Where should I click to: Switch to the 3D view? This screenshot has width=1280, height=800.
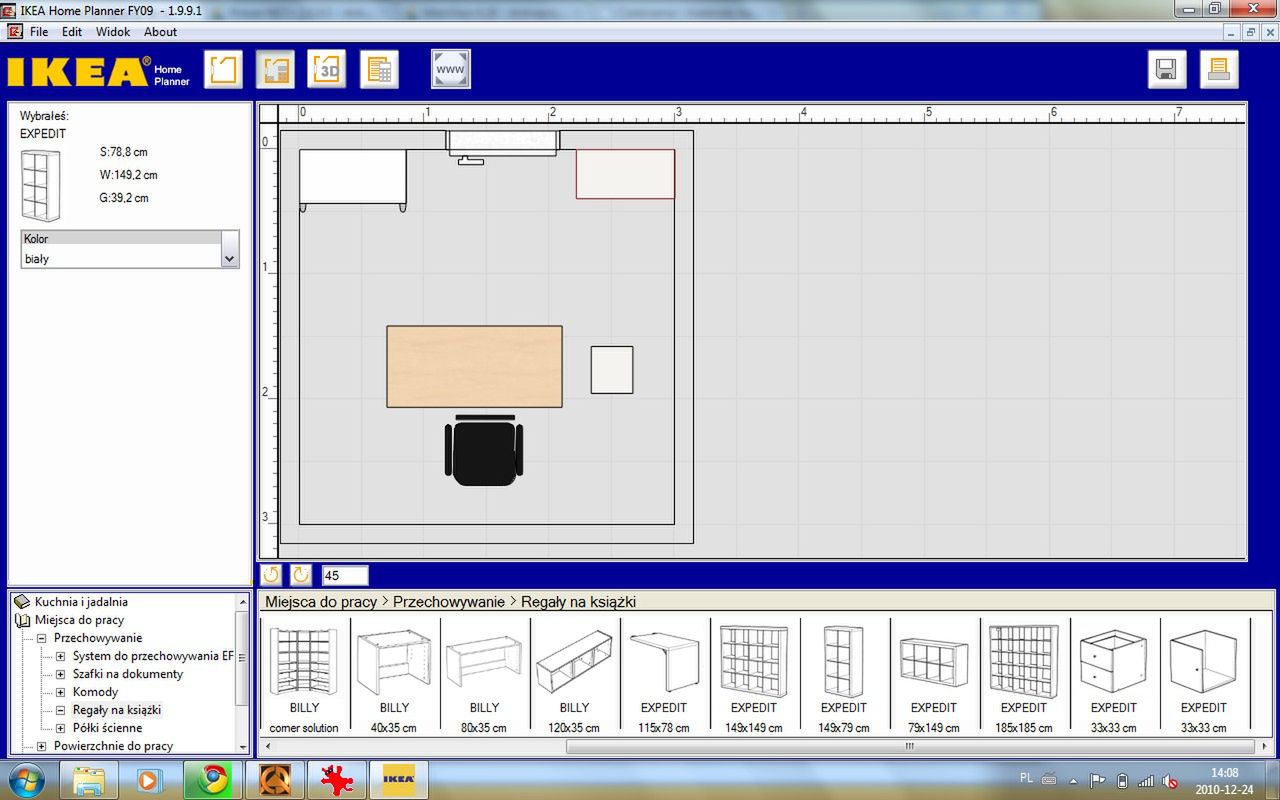(x=326, y=70)
